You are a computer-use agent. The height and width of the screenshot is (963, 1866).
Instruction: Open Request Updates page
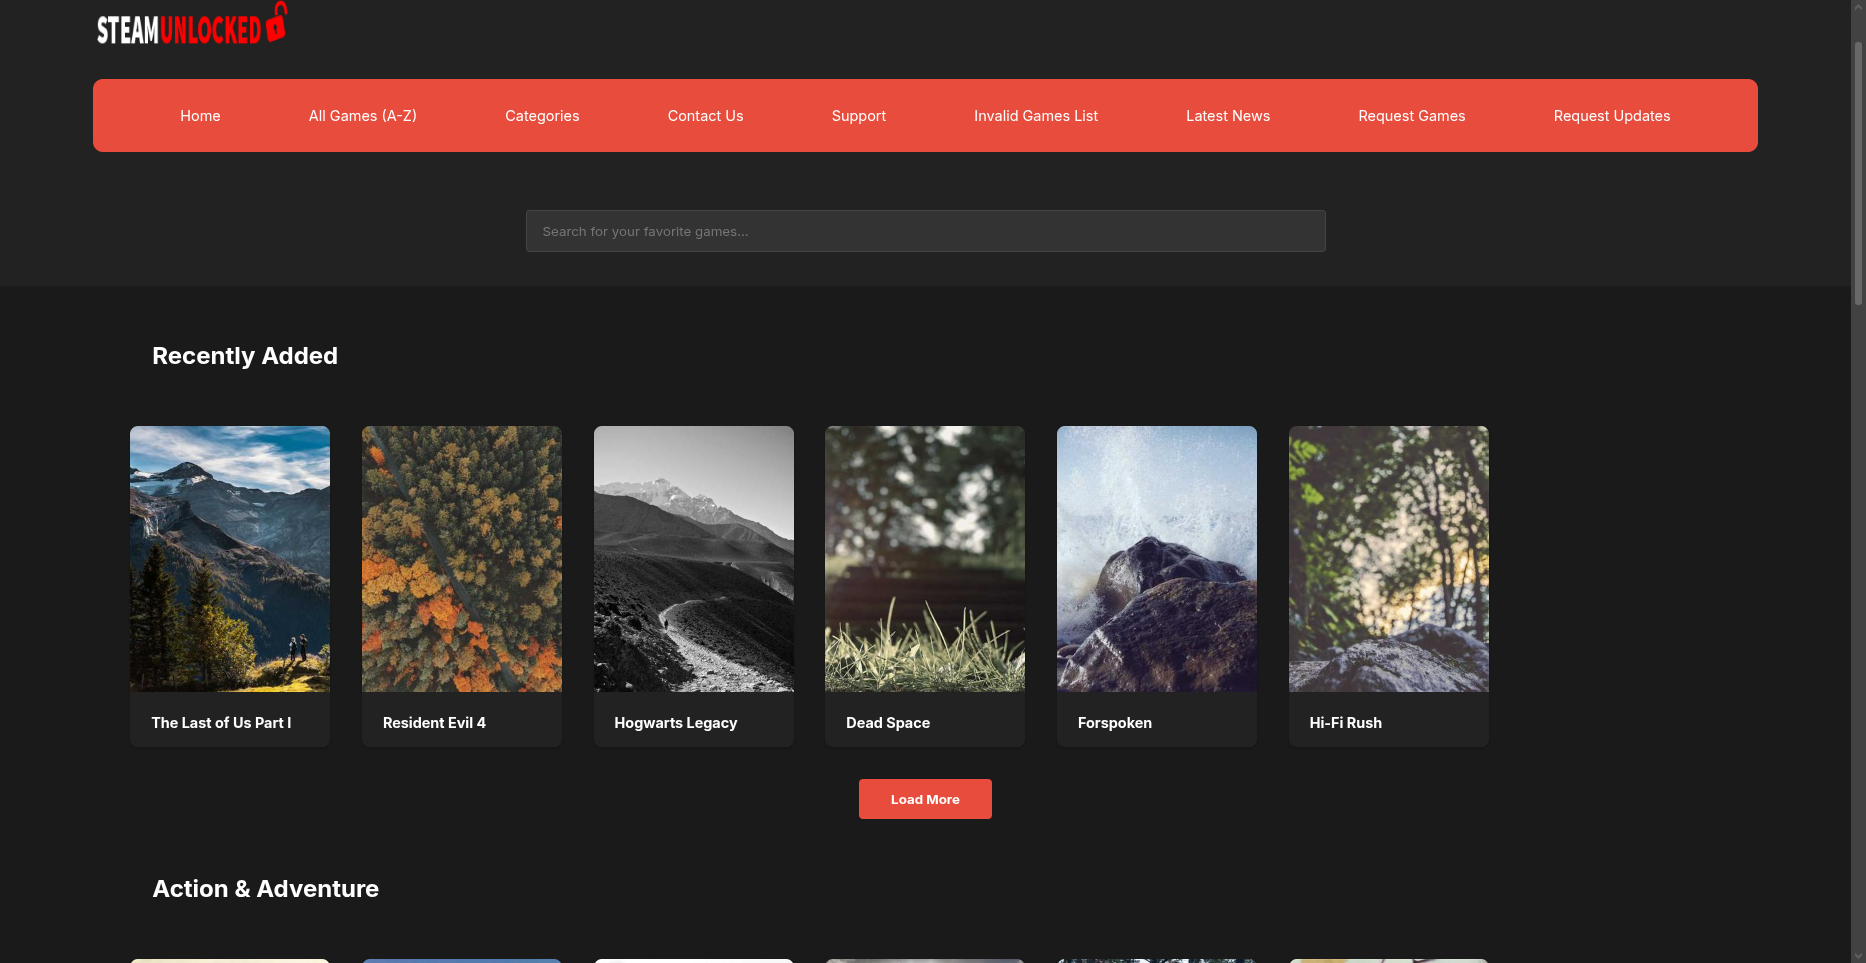coord(1612,116)
